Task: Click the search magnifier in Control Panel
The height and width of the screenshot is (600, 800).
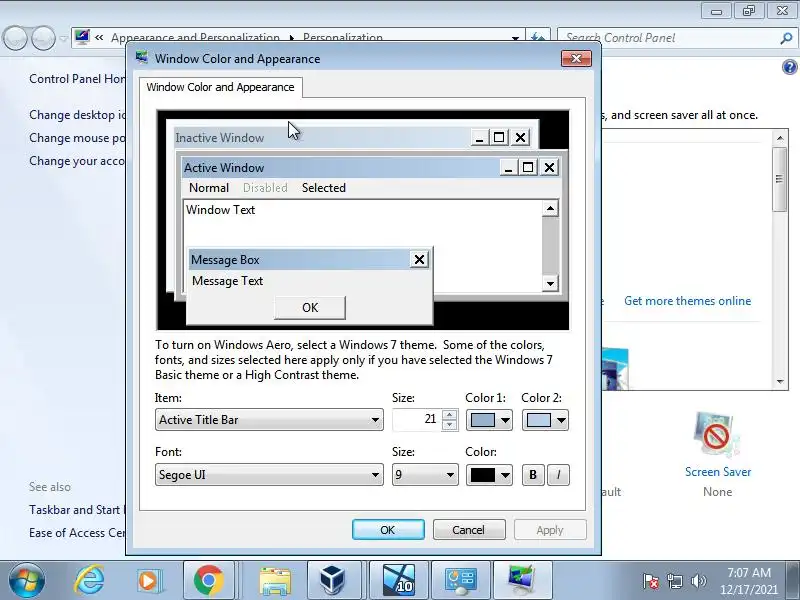Action: click(786, 38)
